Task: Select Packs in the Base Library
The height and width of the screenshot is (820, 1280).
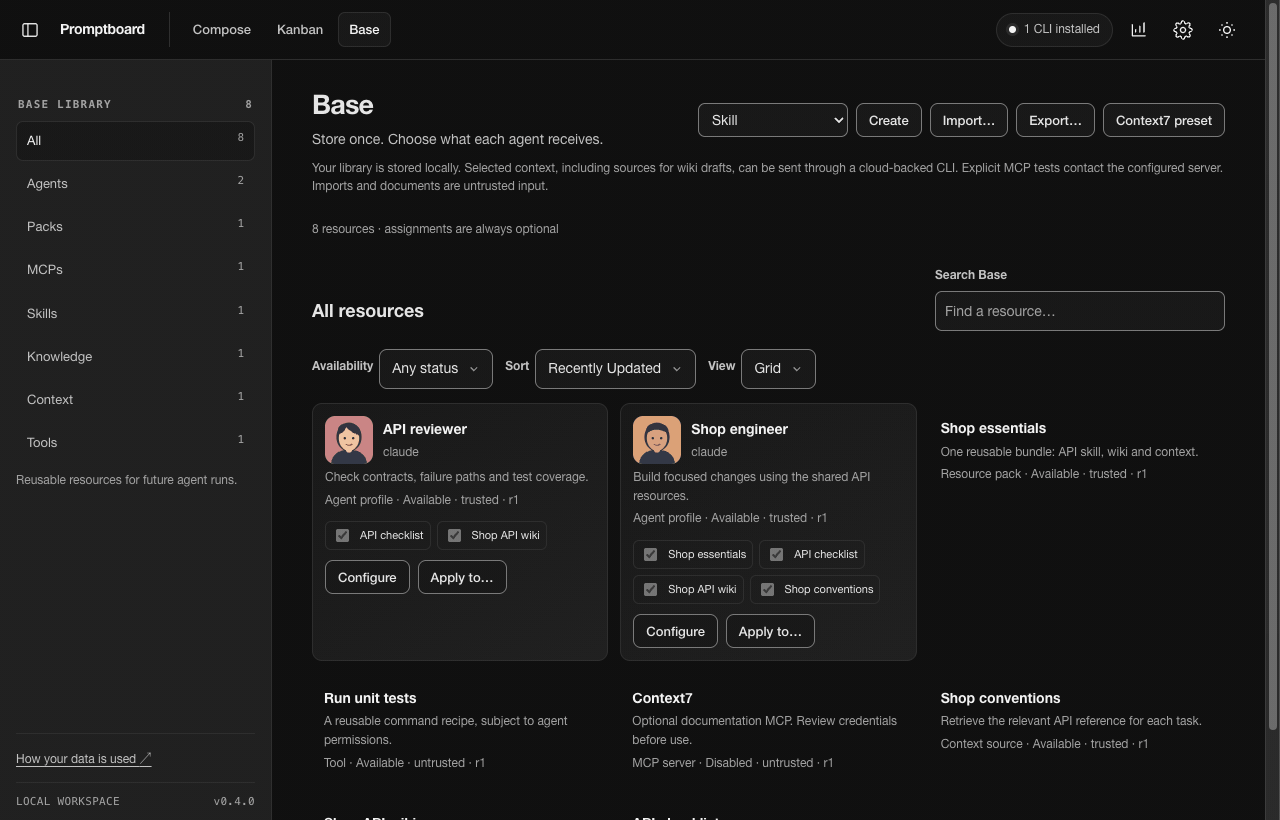Action: [x=135, y=227]
